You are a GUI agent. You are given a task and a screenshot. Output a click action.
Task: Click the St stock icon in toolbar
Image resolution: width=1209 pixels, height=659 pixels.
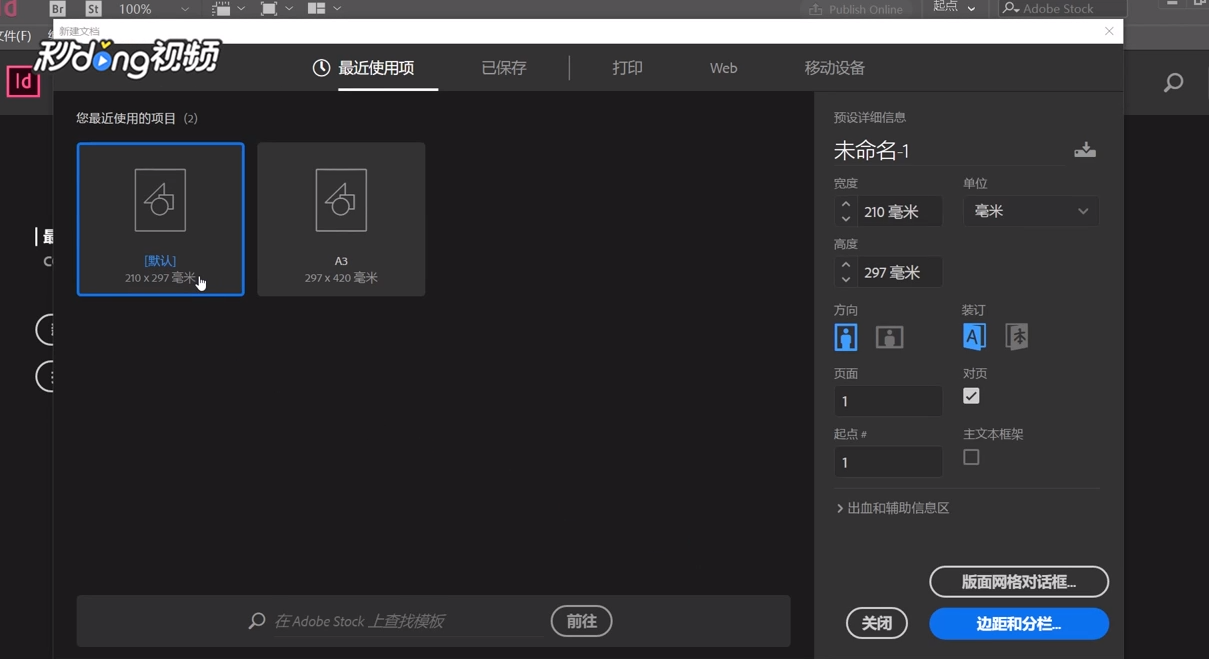point(92,8)
